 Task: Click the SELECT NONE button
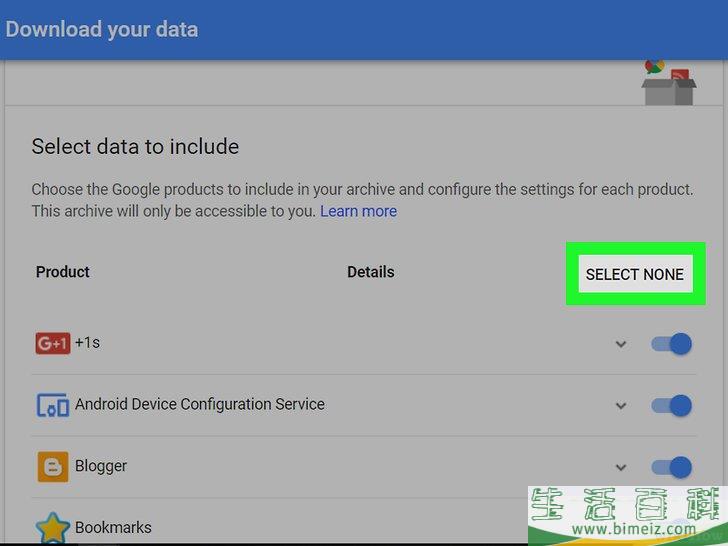[x=635, y=274]
